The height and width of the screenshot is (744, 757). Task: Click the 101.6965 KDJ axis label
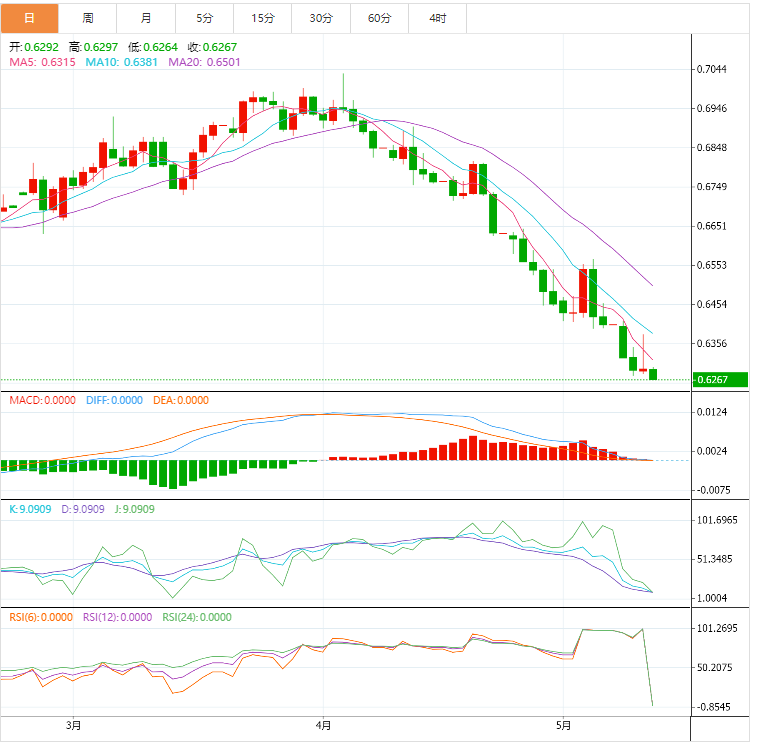pyautogui.click(x=717, y=520)
